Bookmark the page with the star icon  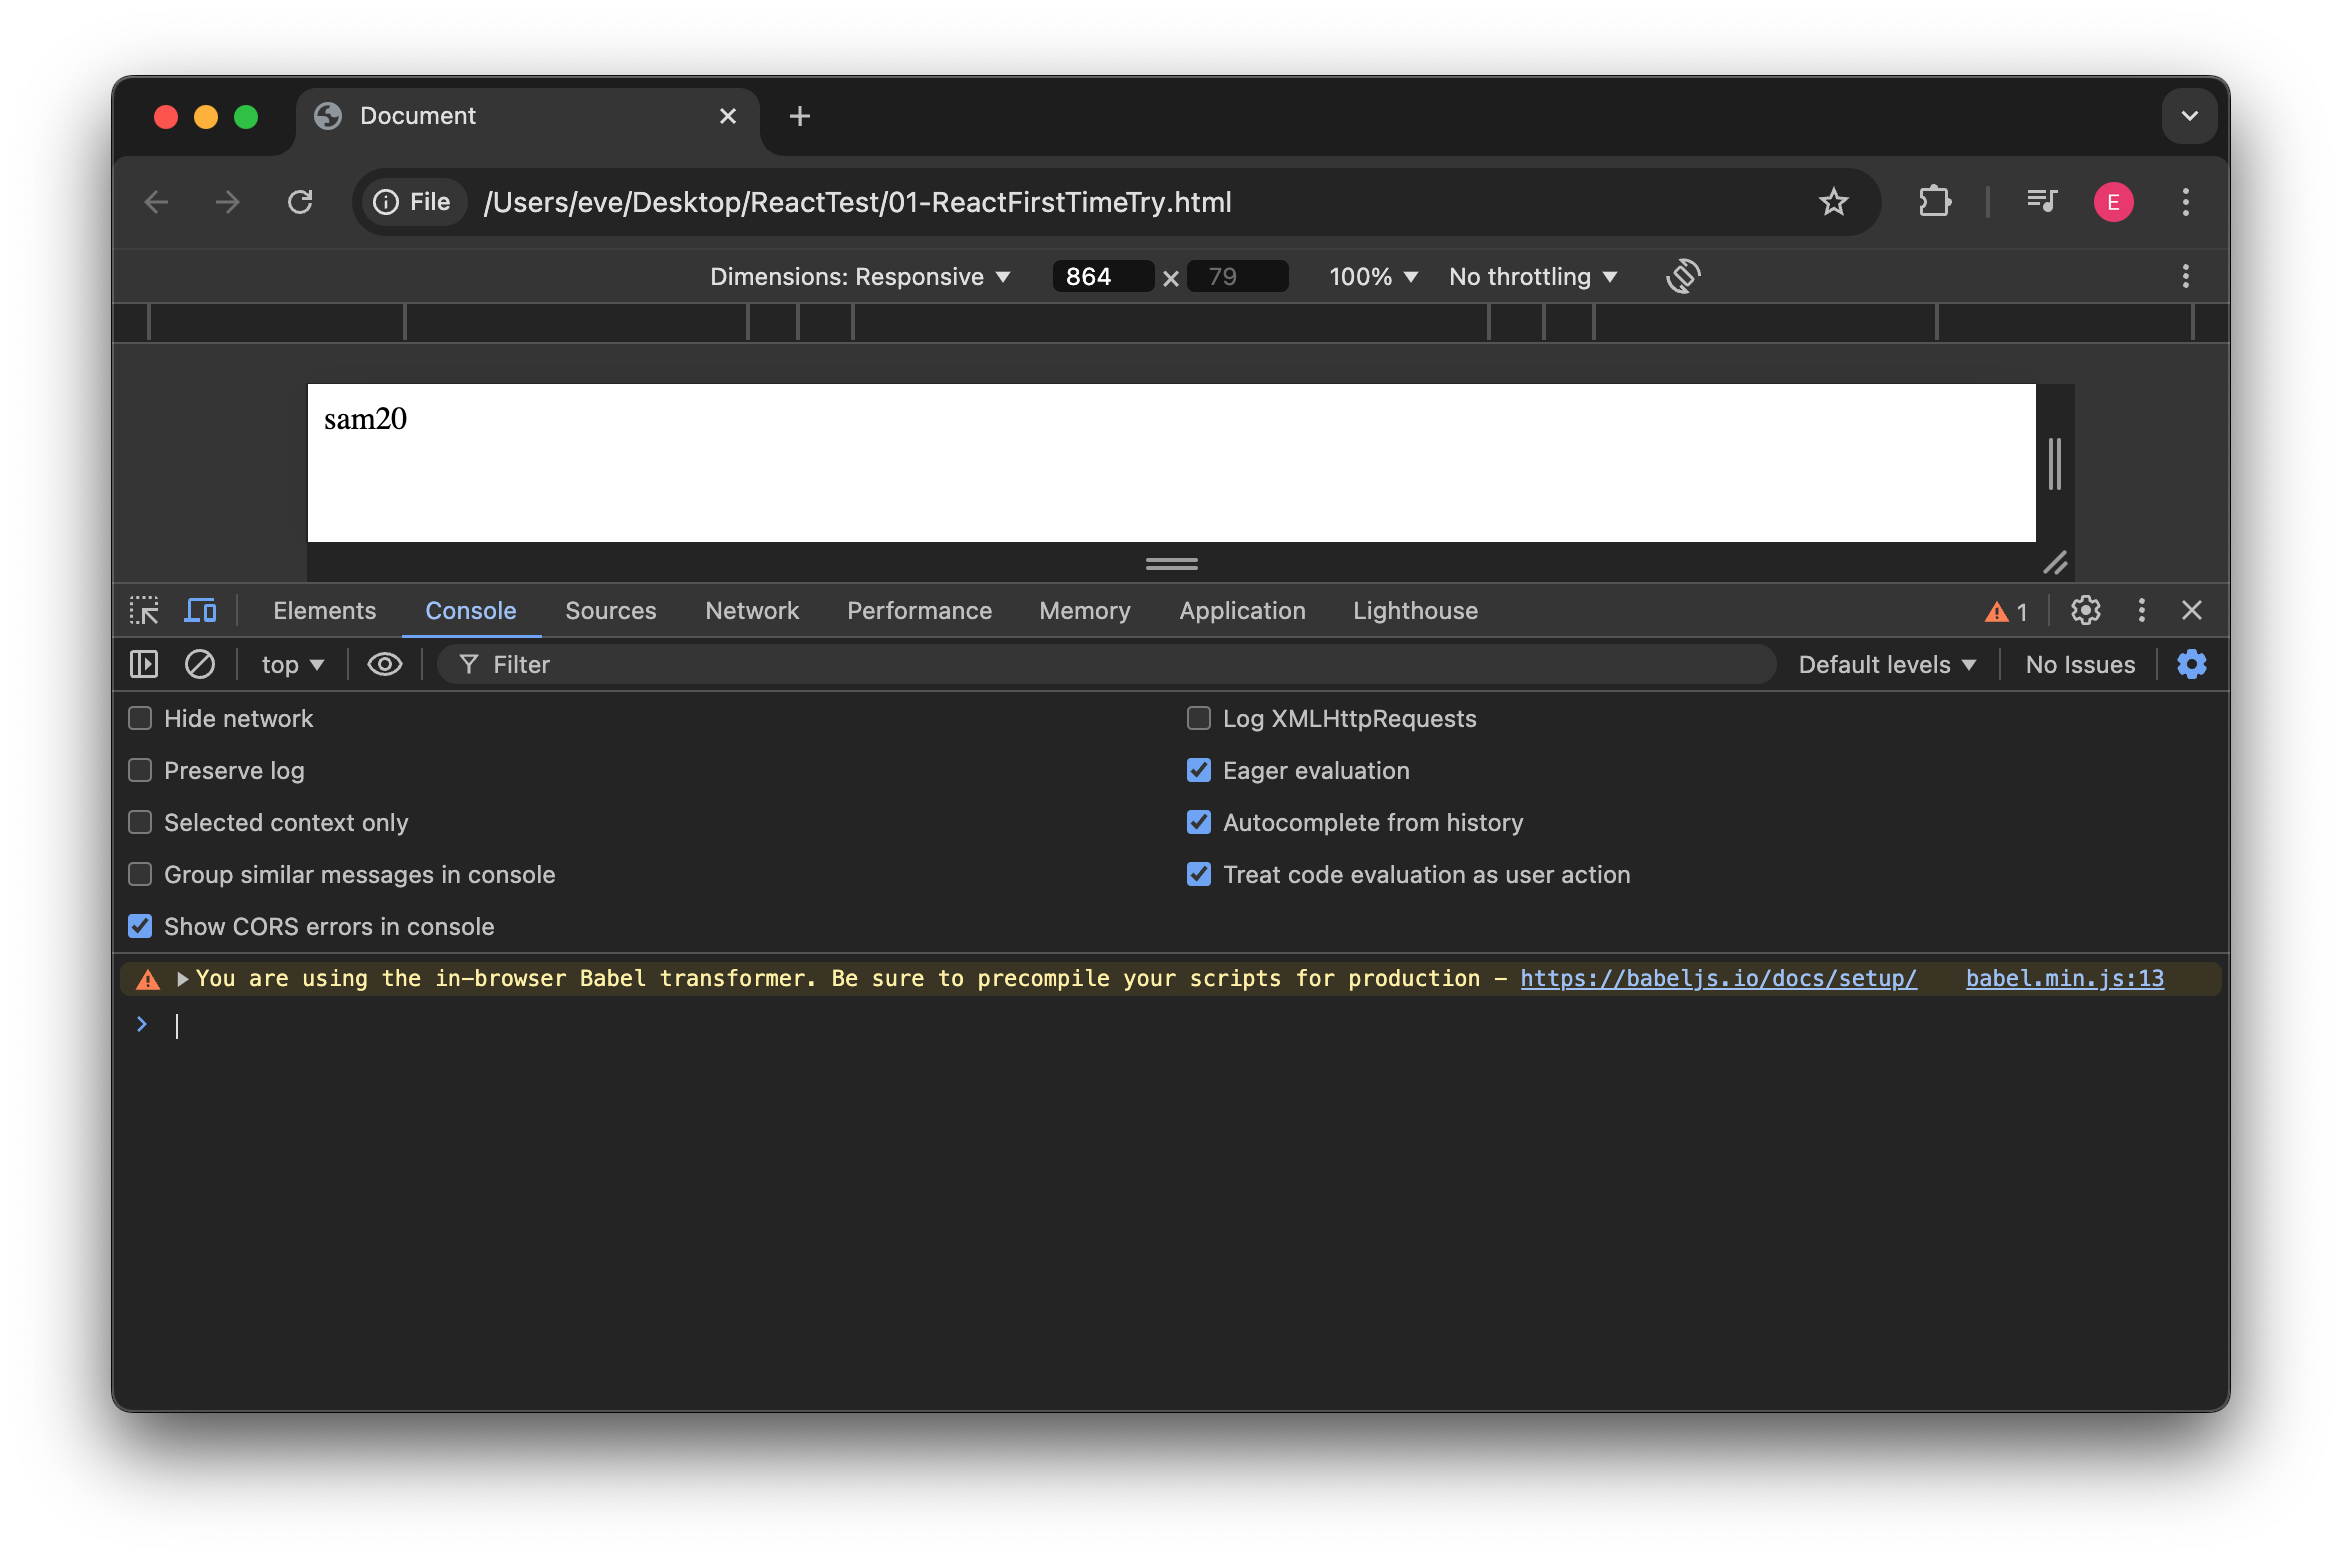coord(1833,201)
